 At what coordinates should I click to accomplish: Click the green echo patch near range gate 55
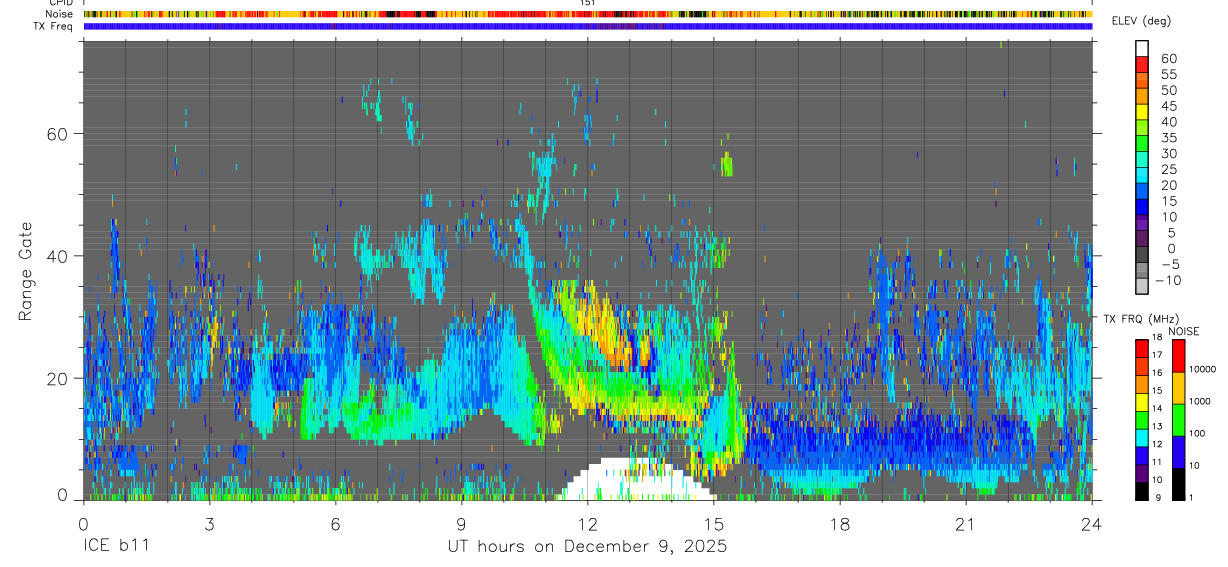(x=727, y=164)
